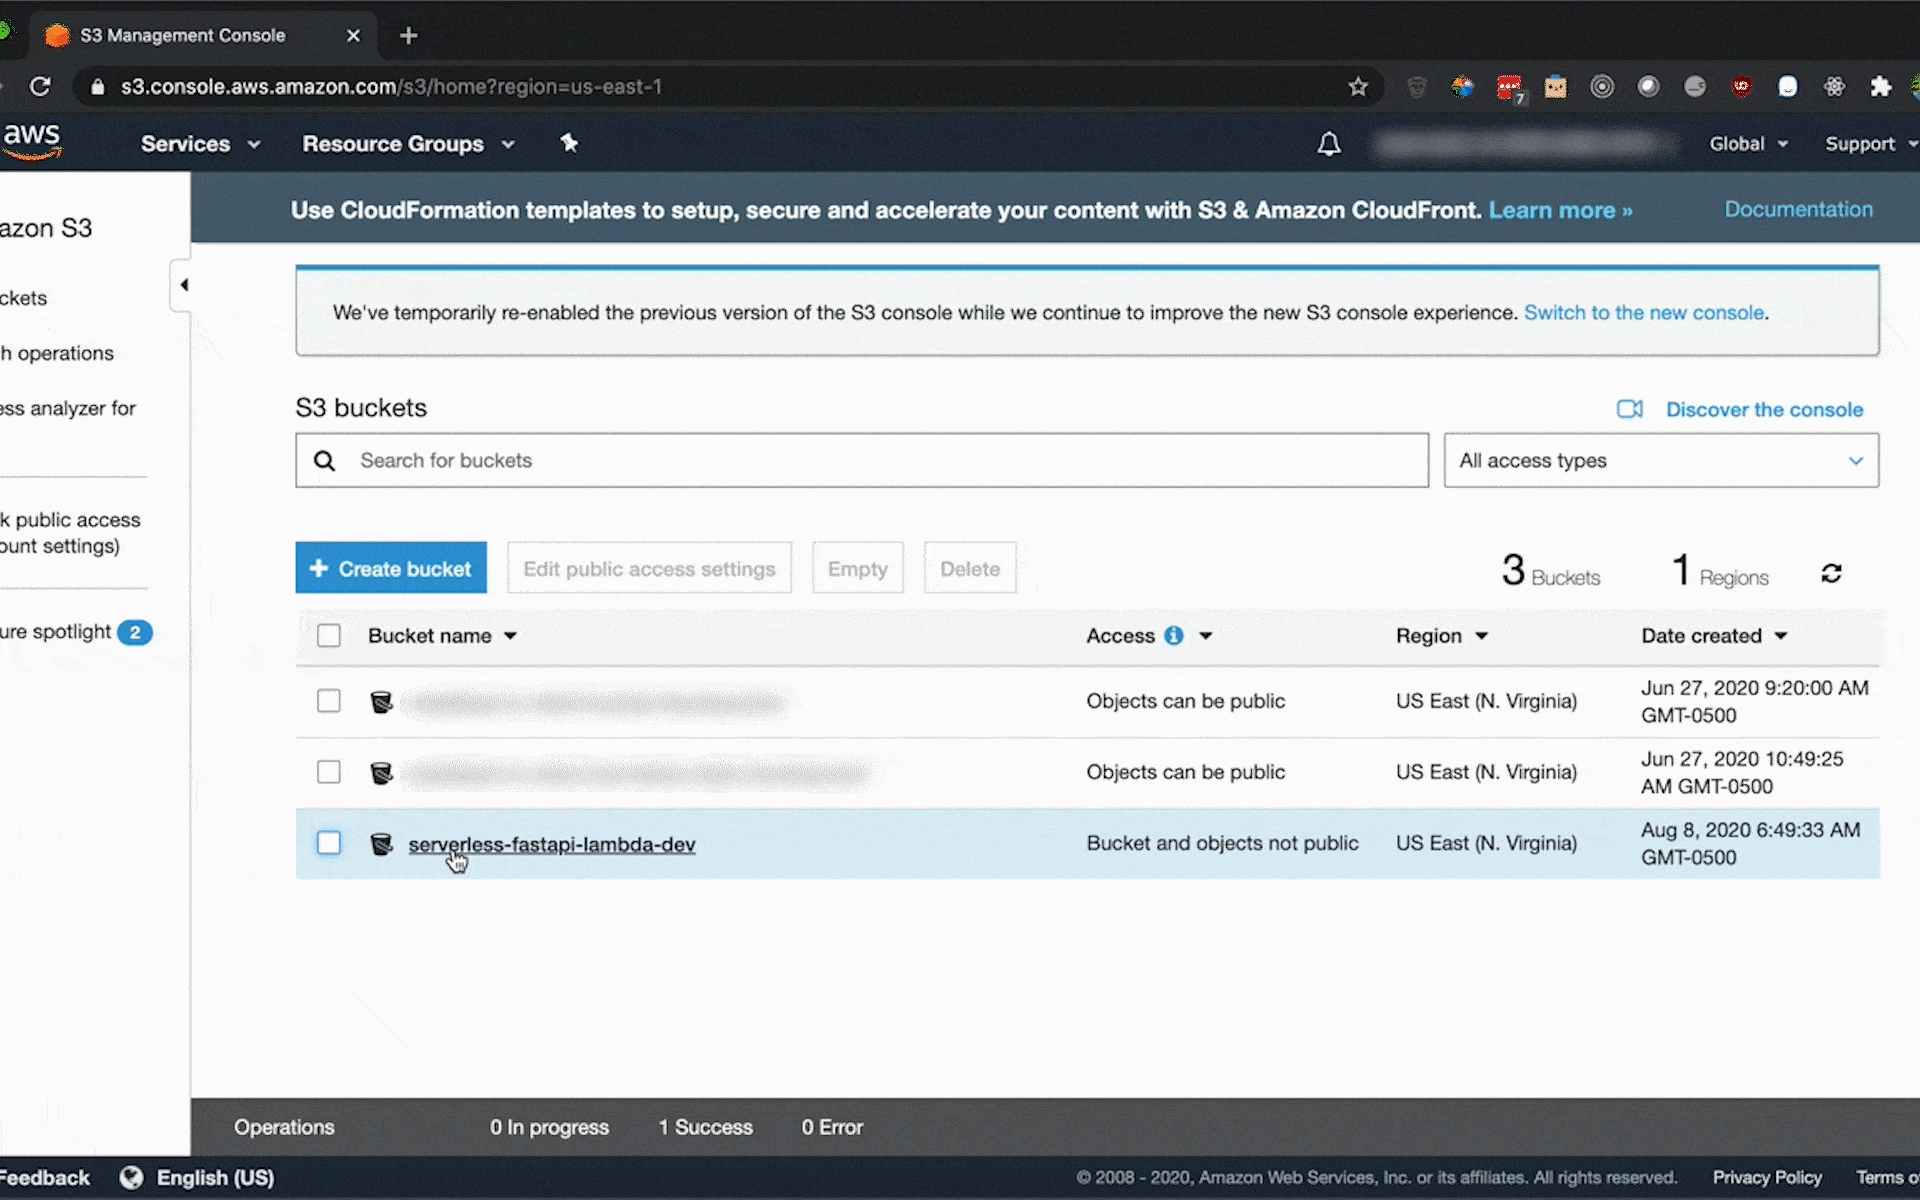Open the Bucket name sort dropdown
This screenshot has height=1200, width=1920.
[x=511, y=635]
